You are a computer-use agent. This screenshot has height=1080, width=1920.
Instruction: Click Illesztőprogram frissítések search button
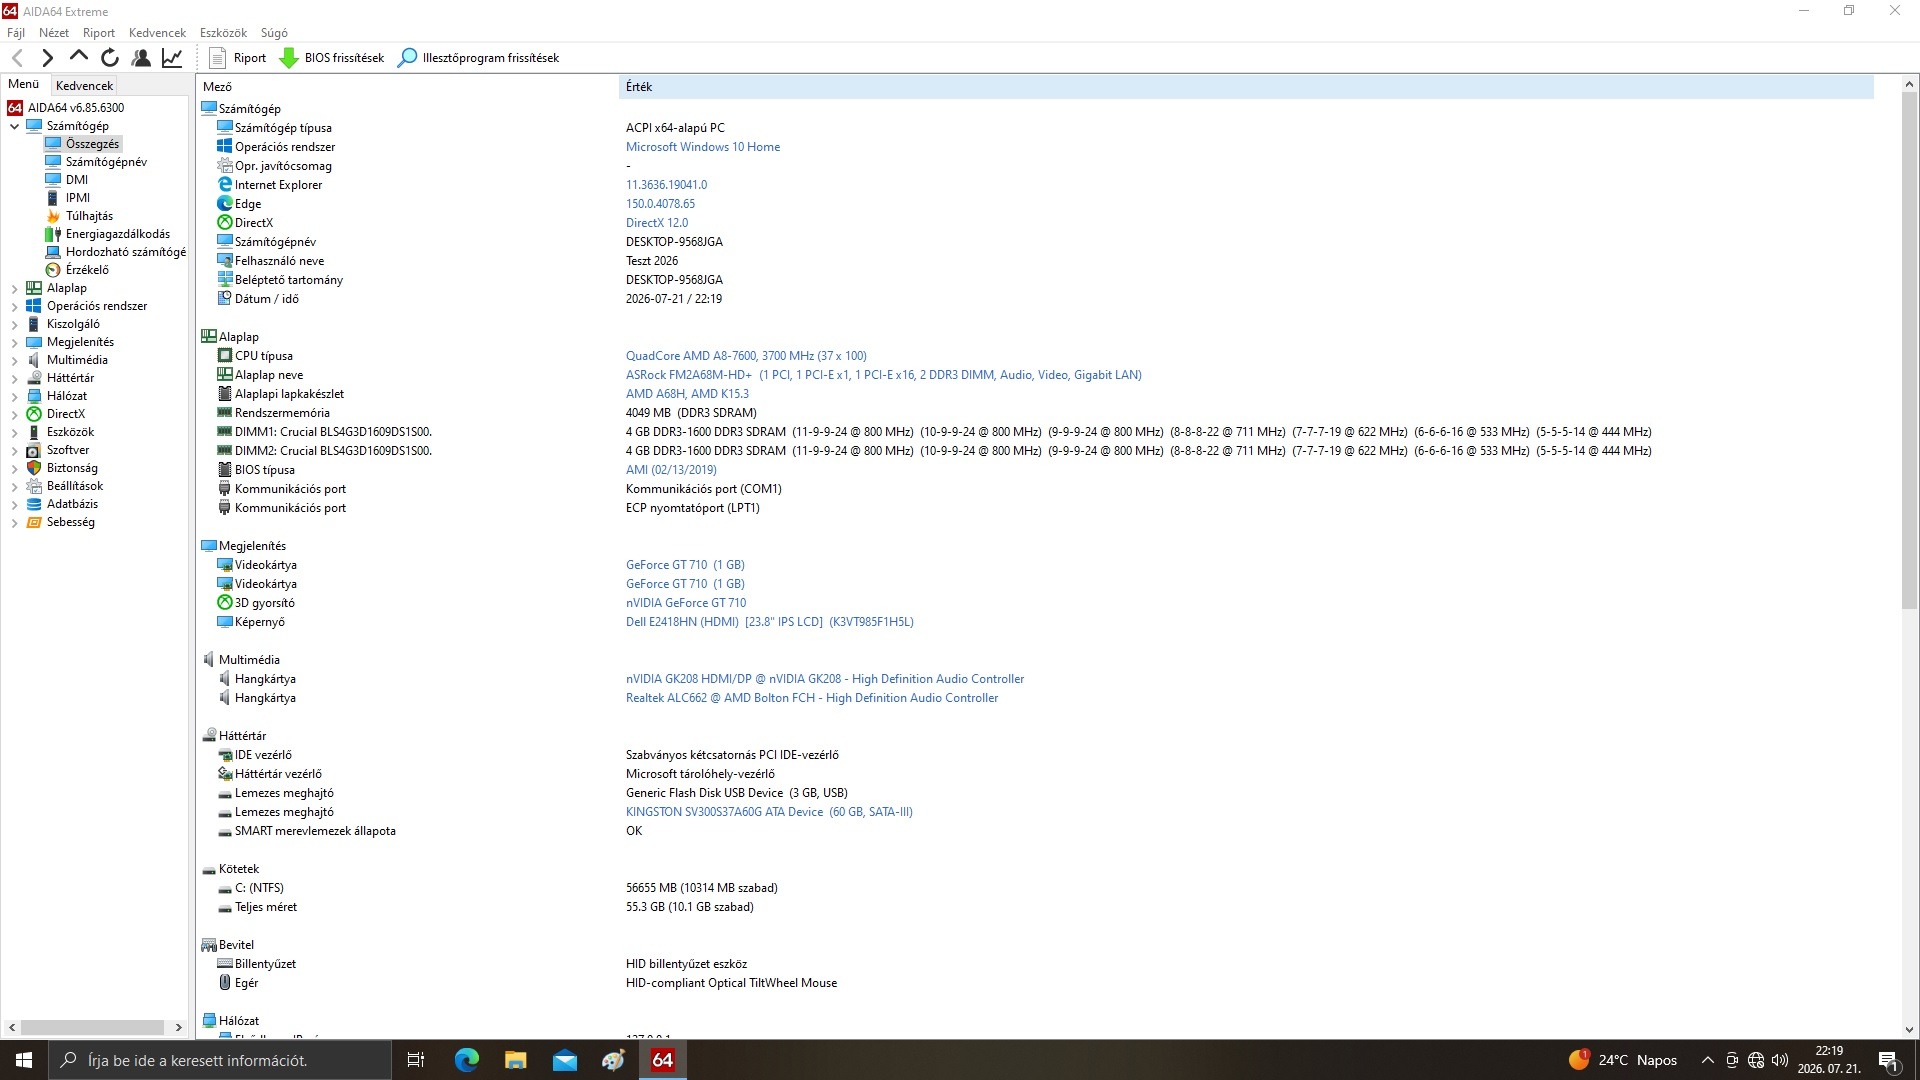[479, 58]
